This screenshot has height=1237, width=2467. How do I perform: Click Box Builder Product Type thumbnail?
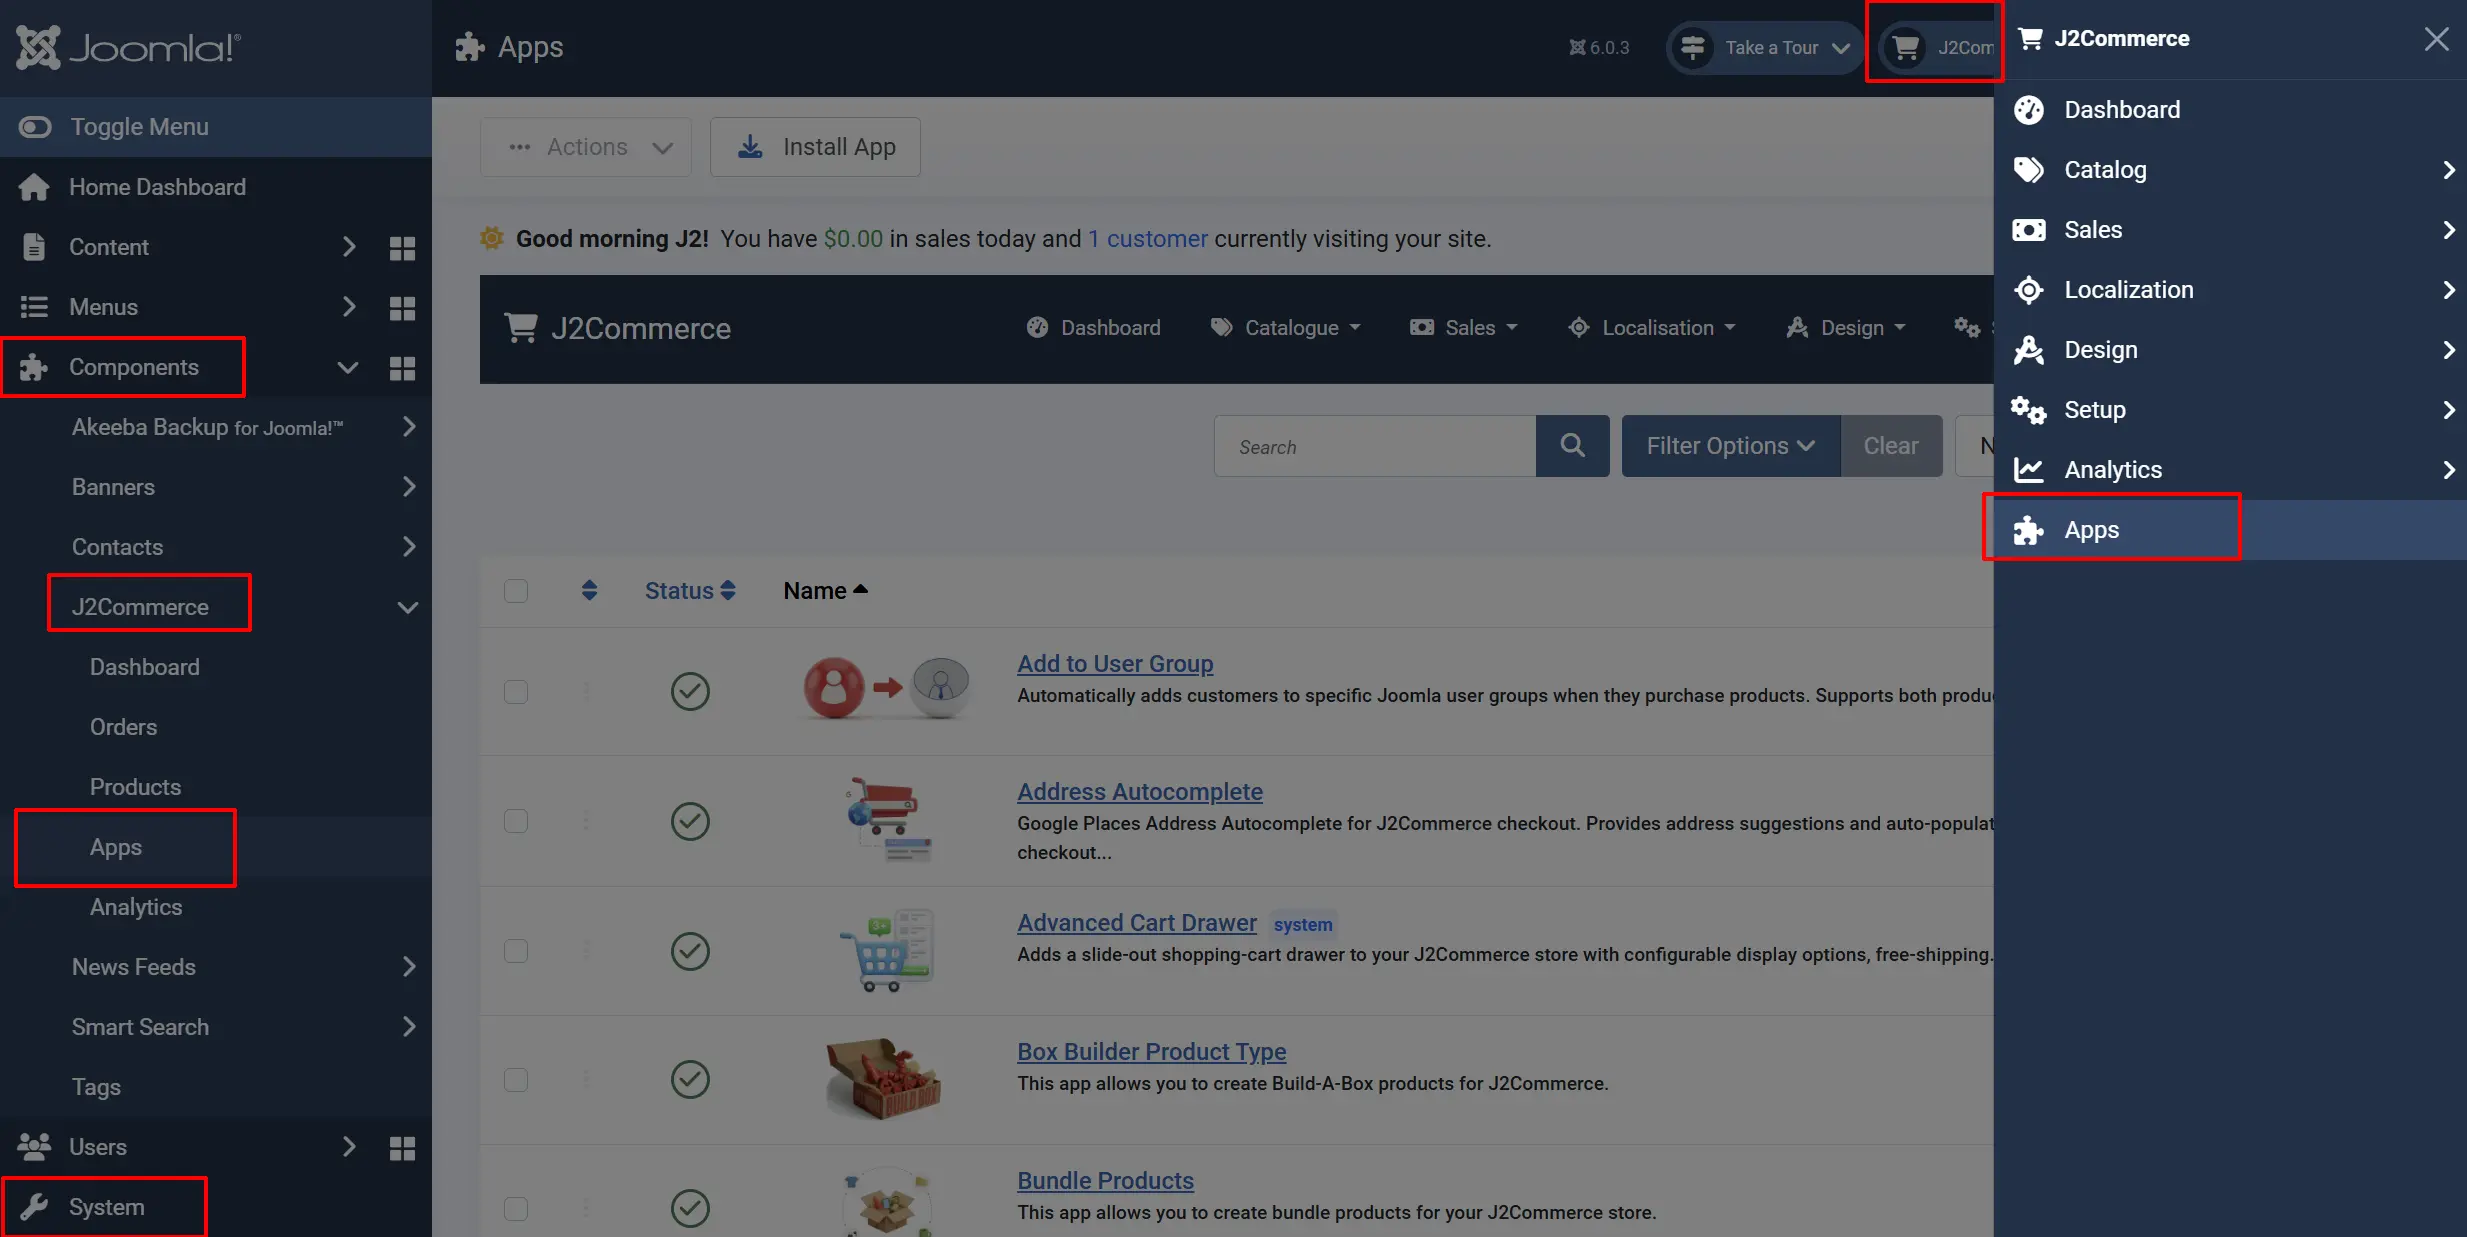point(884,1079)
